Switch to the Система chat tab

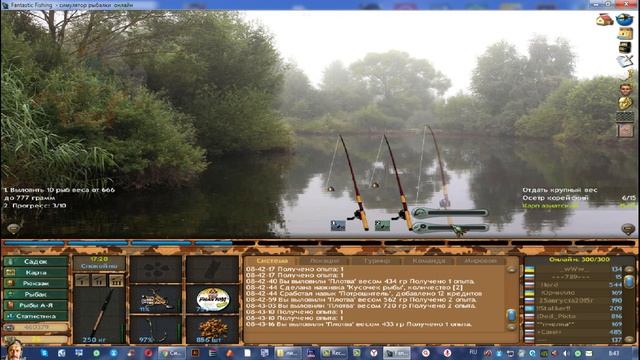point(272,260)
